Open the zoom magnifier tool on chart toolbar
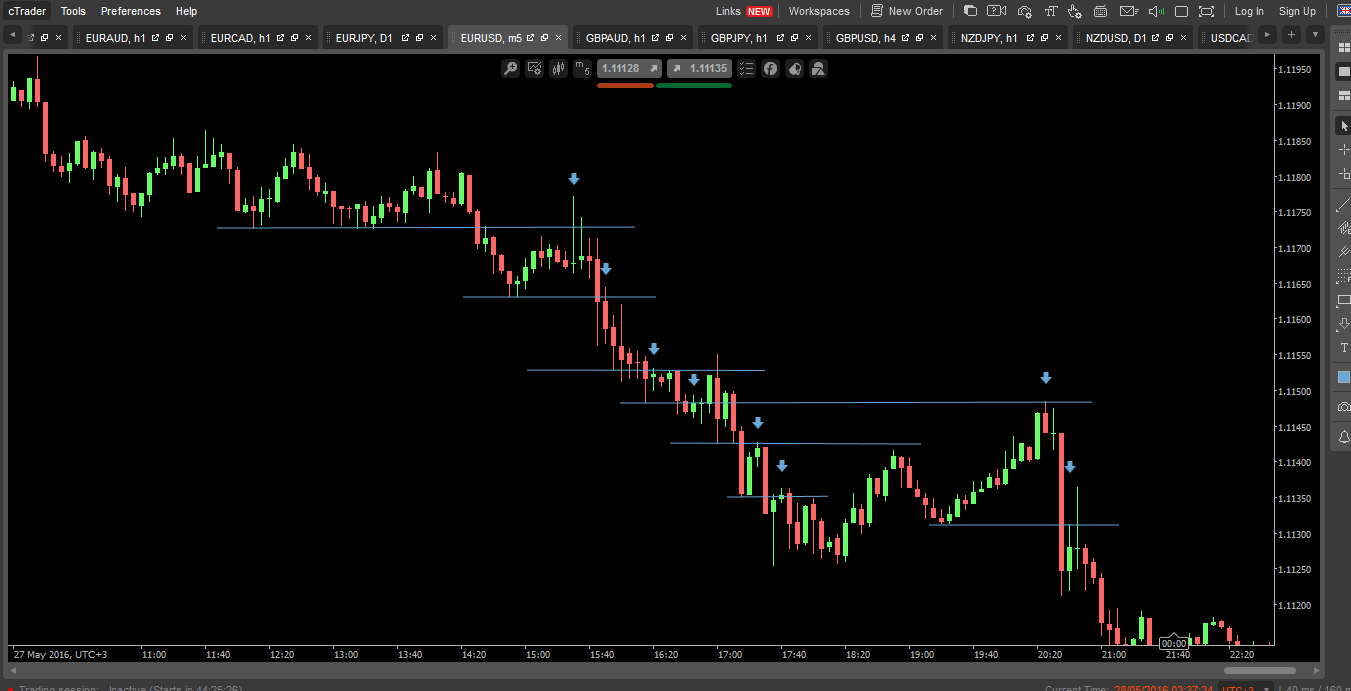This screenshot has height=691, width=1351. (511, 69)
